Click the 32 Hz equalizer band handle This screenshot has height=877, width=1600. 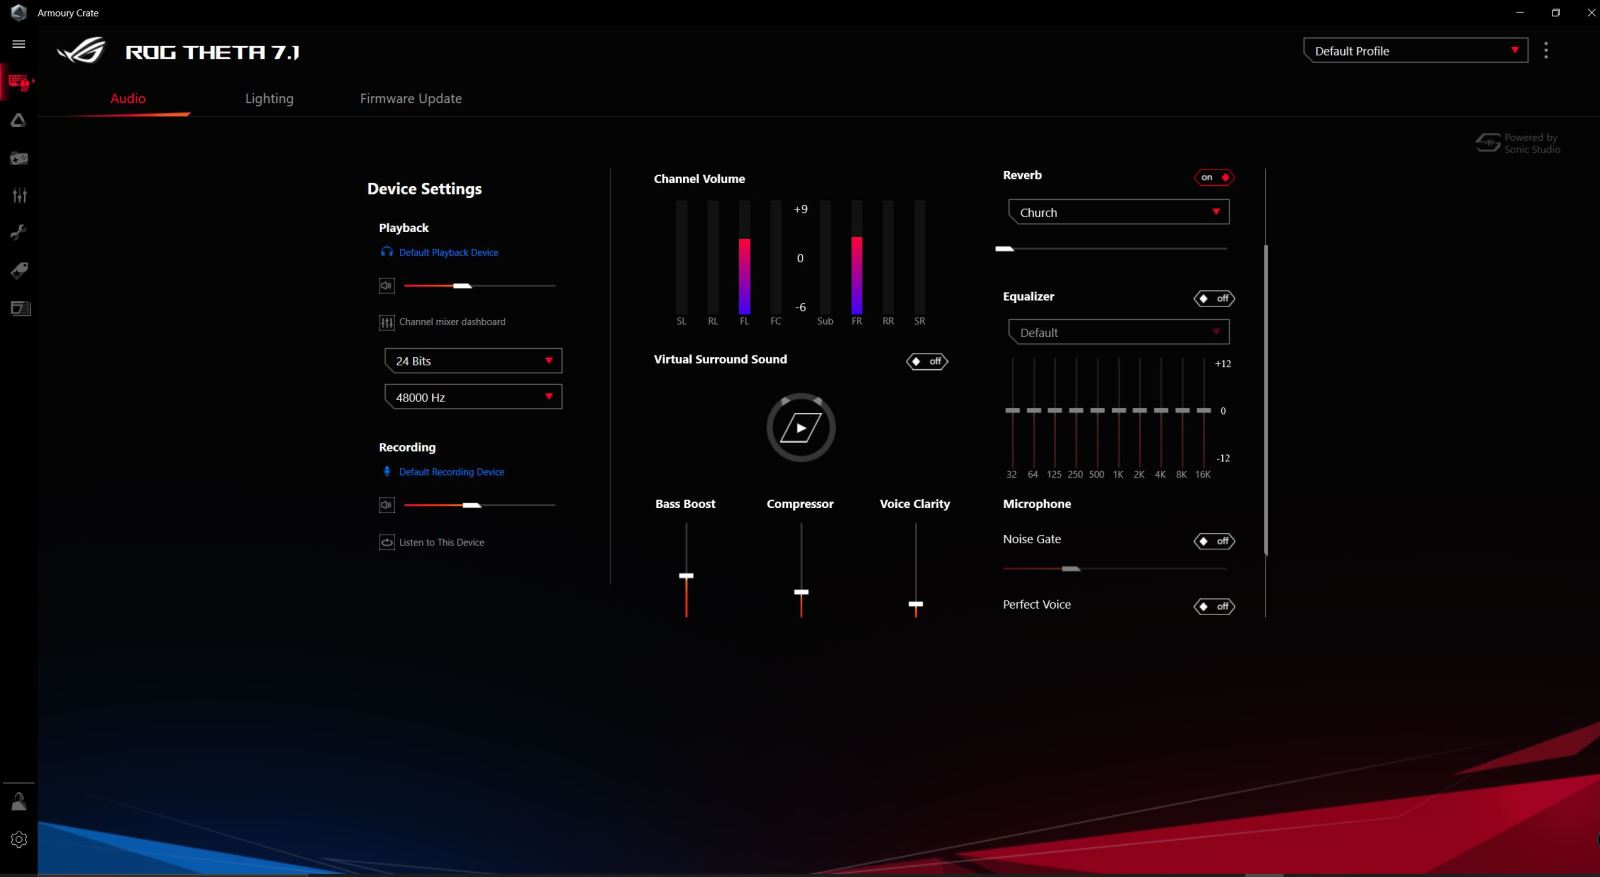(1013, 410)
